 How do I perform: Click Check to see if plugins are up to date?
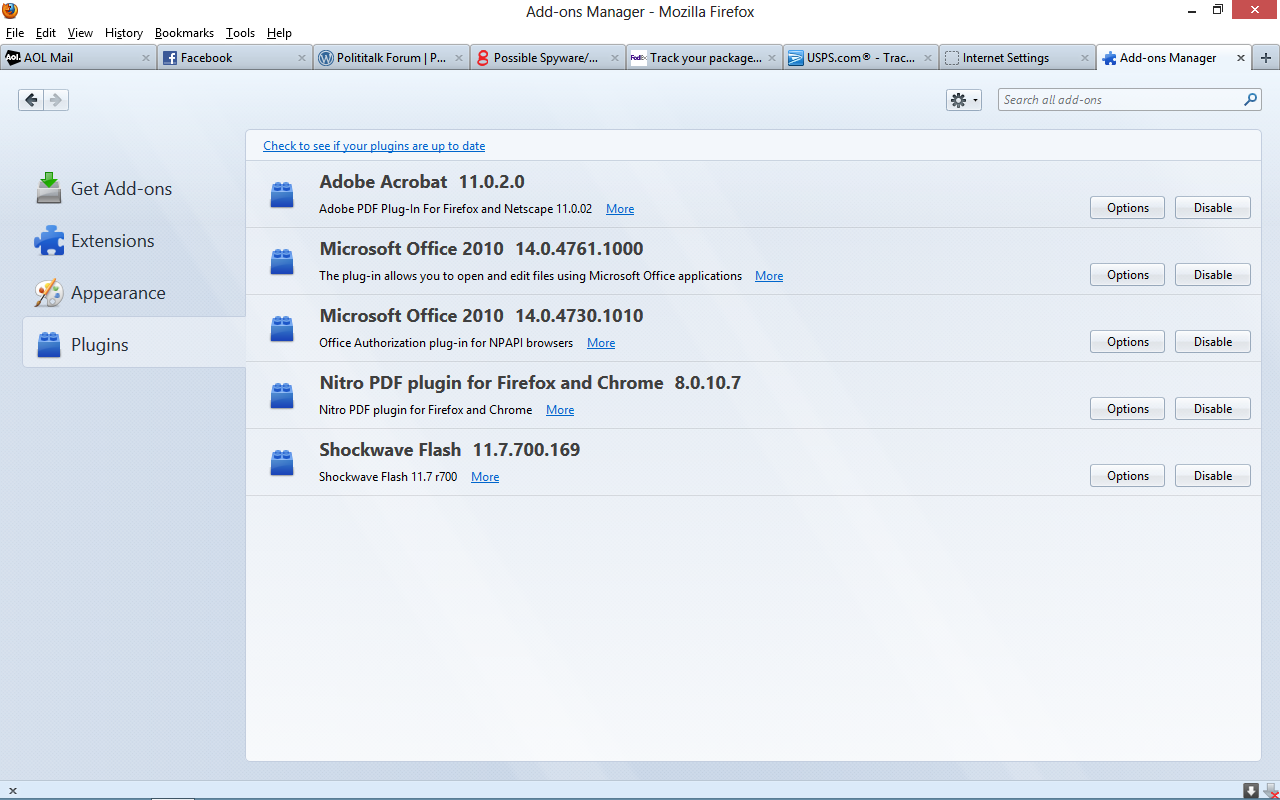pyautogui.click(x=374, y=146)
